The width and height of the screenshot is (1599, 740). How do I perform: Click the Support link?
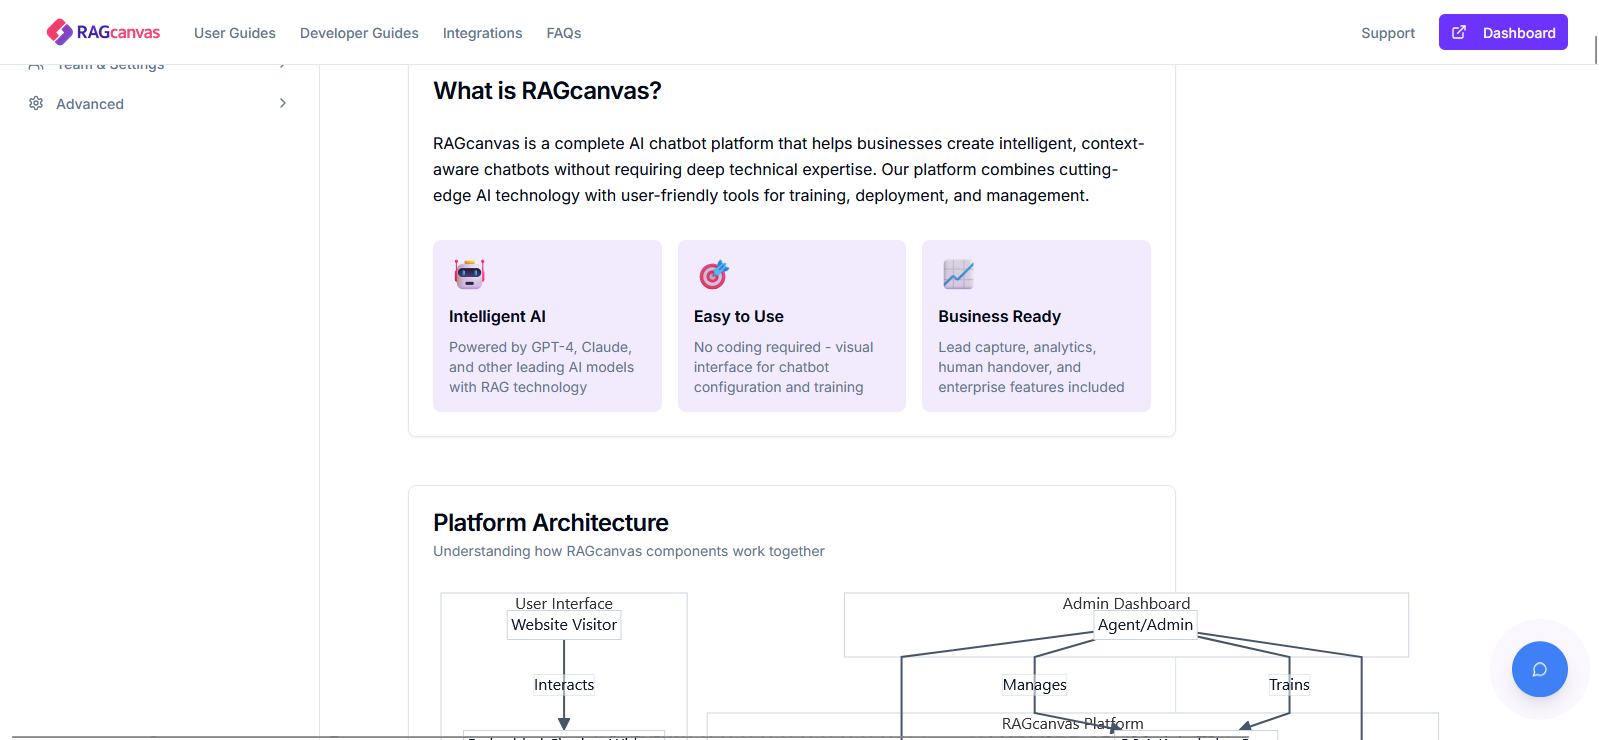[1387, 32]
